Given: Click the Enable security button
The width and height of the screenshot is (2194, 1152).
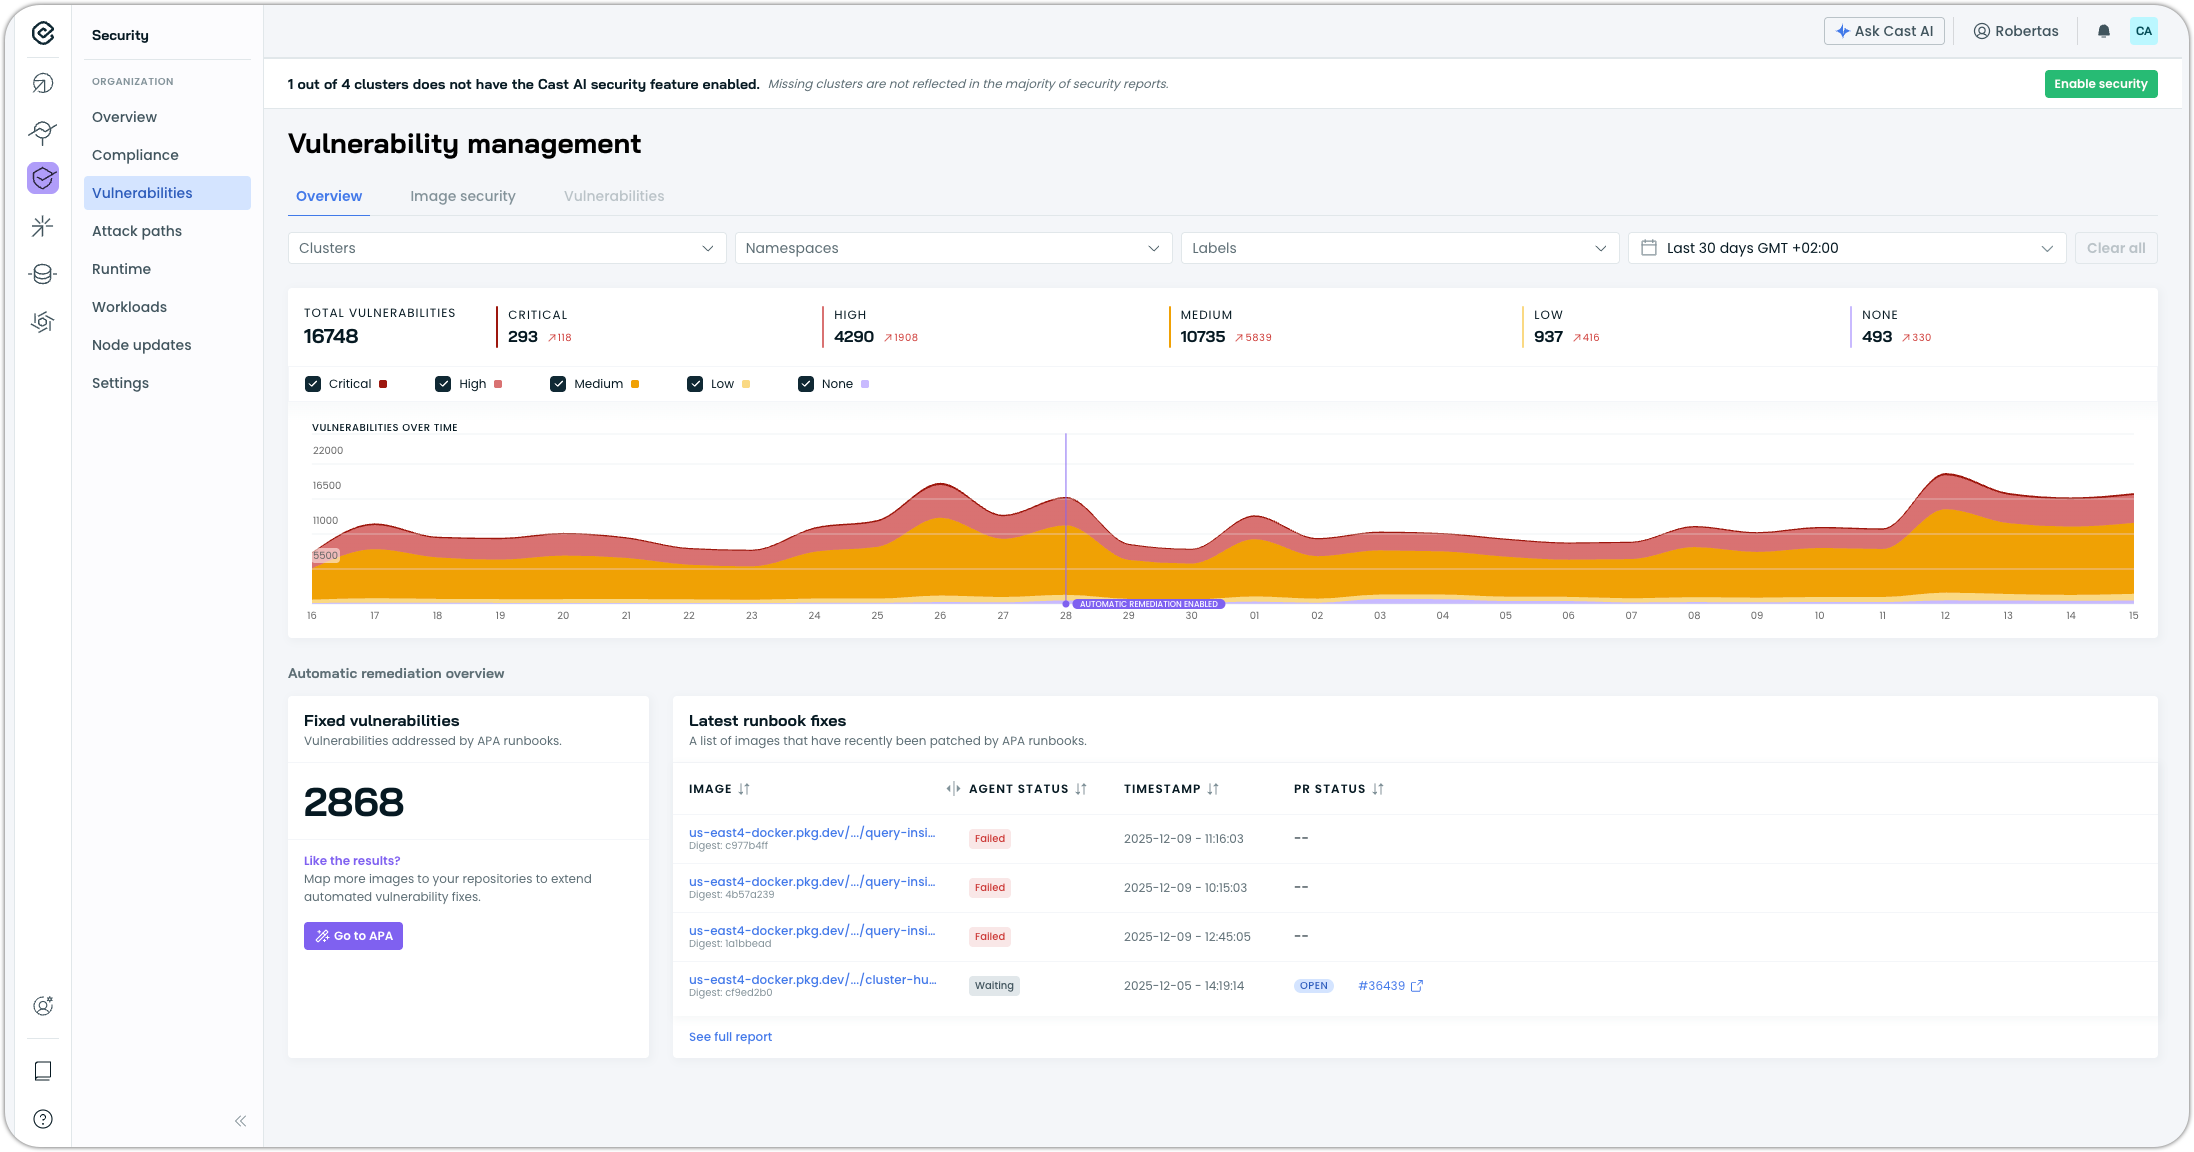Looking at the screenshot, I should (x=2100, y=84).
